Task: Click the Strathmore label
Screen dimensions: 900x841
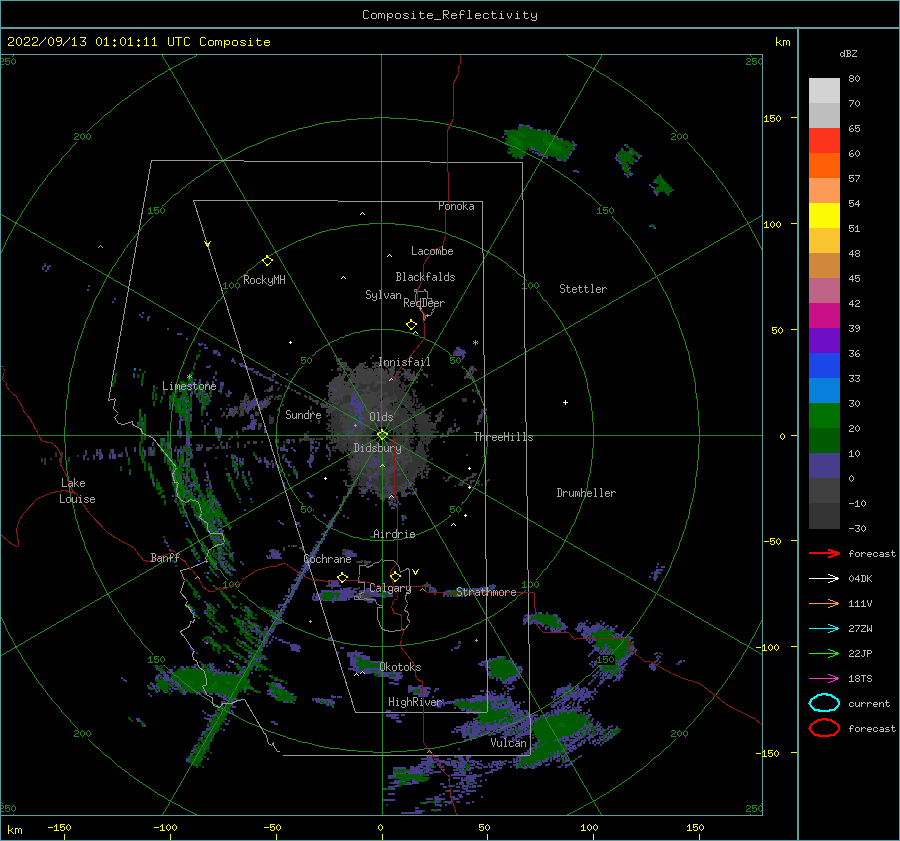Action: [x=486, y=592]
